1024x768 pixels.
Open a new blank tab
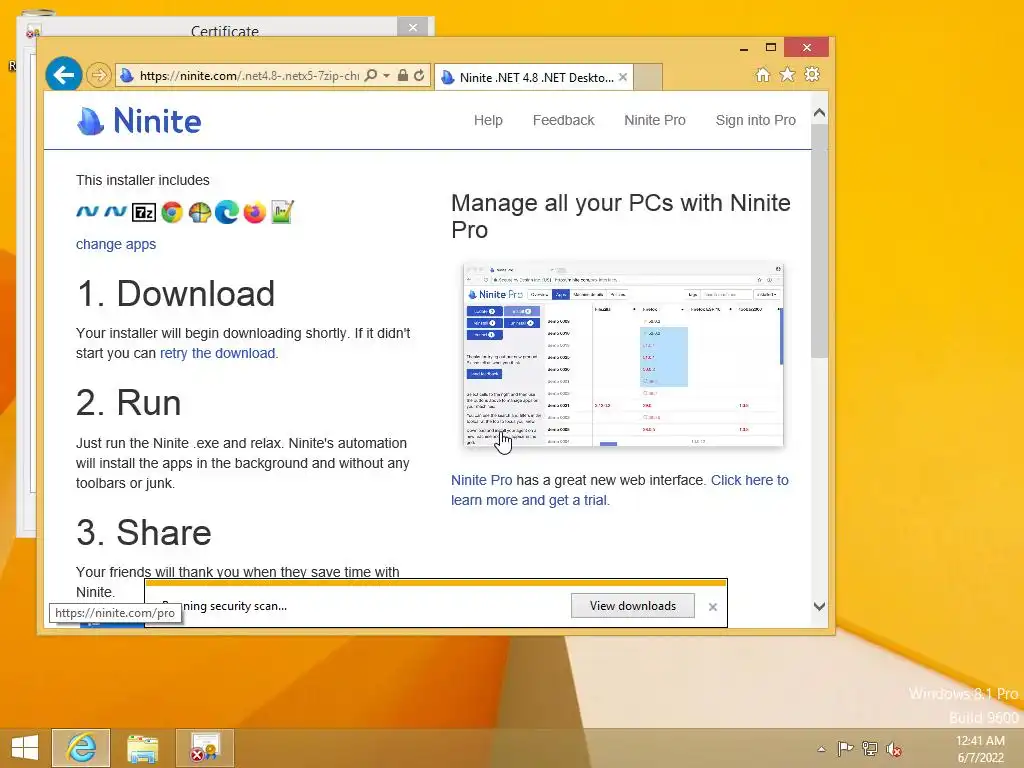[648, 77]
